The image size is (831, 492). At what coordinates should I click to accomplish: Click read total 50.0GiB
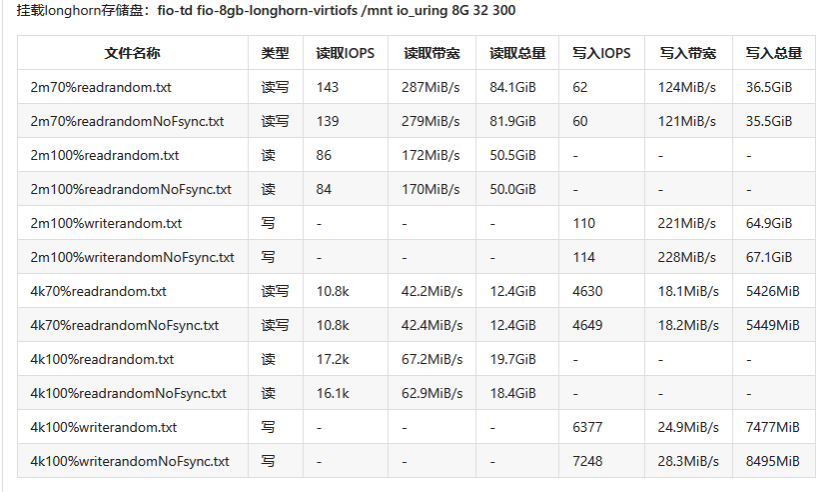(x=512, y=189)
